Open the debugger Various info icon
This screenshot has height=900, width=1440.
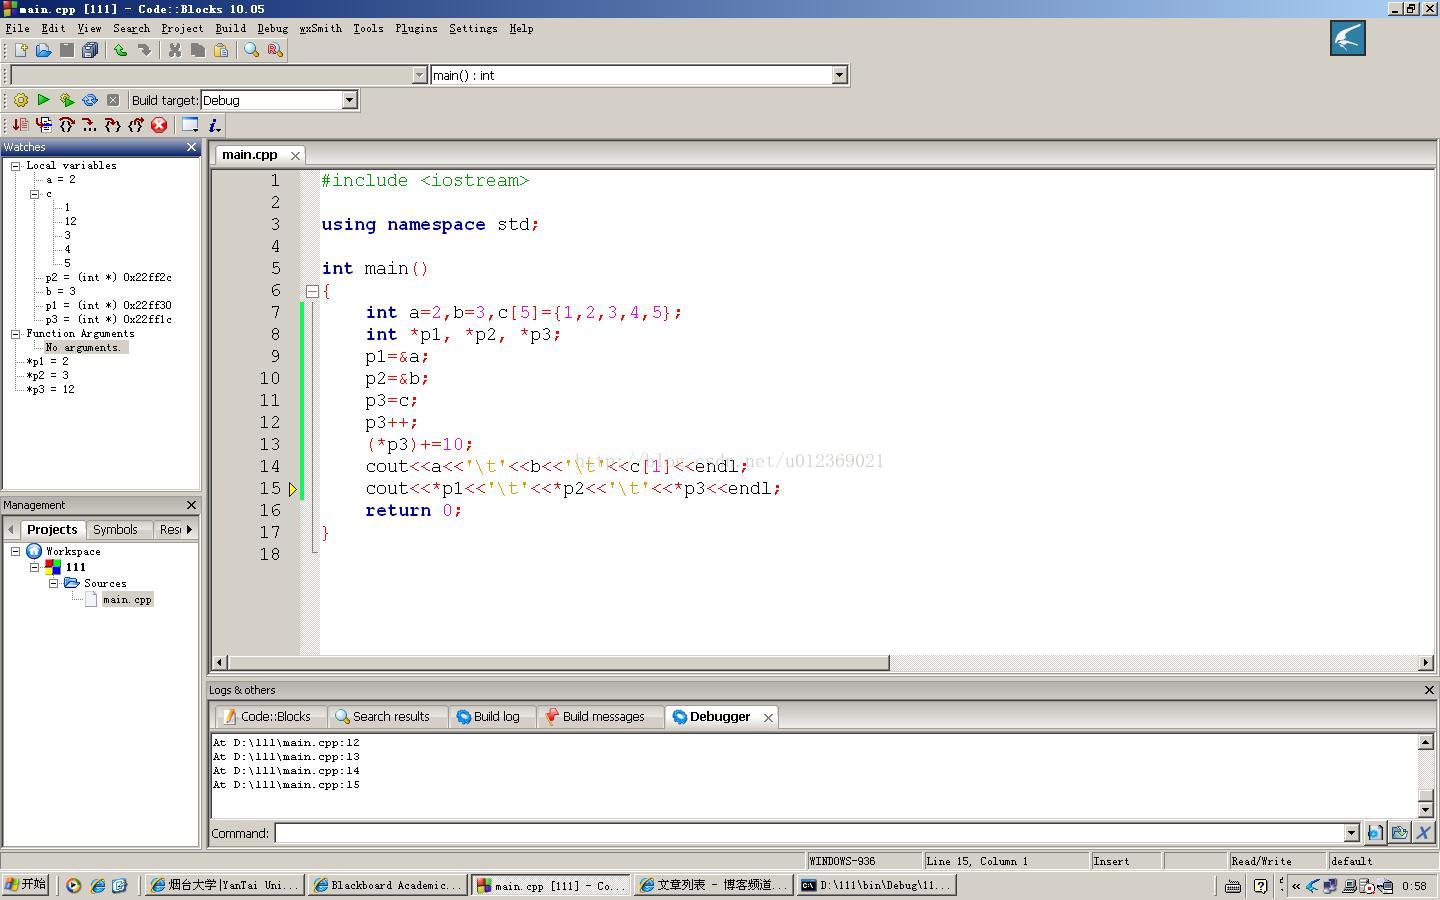pyautogui.click(x=214, y=125)
